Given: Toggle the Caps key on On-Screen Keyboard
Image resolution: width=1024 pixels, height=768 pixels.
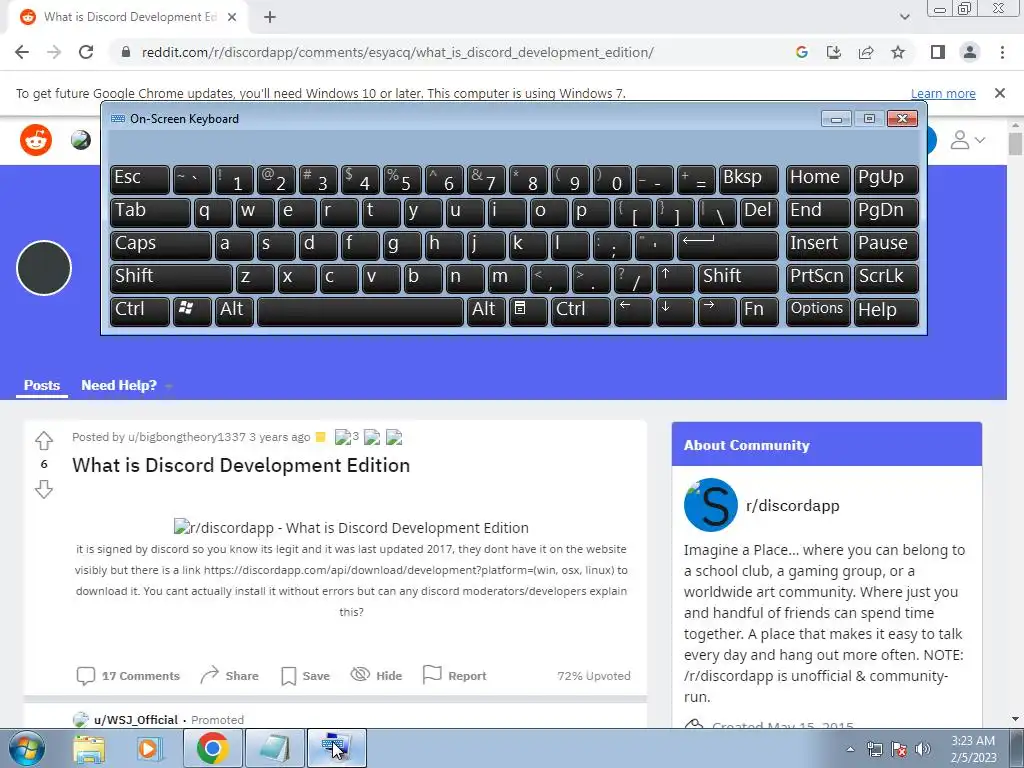Looking at the screenshot, I should pos(160,246).
